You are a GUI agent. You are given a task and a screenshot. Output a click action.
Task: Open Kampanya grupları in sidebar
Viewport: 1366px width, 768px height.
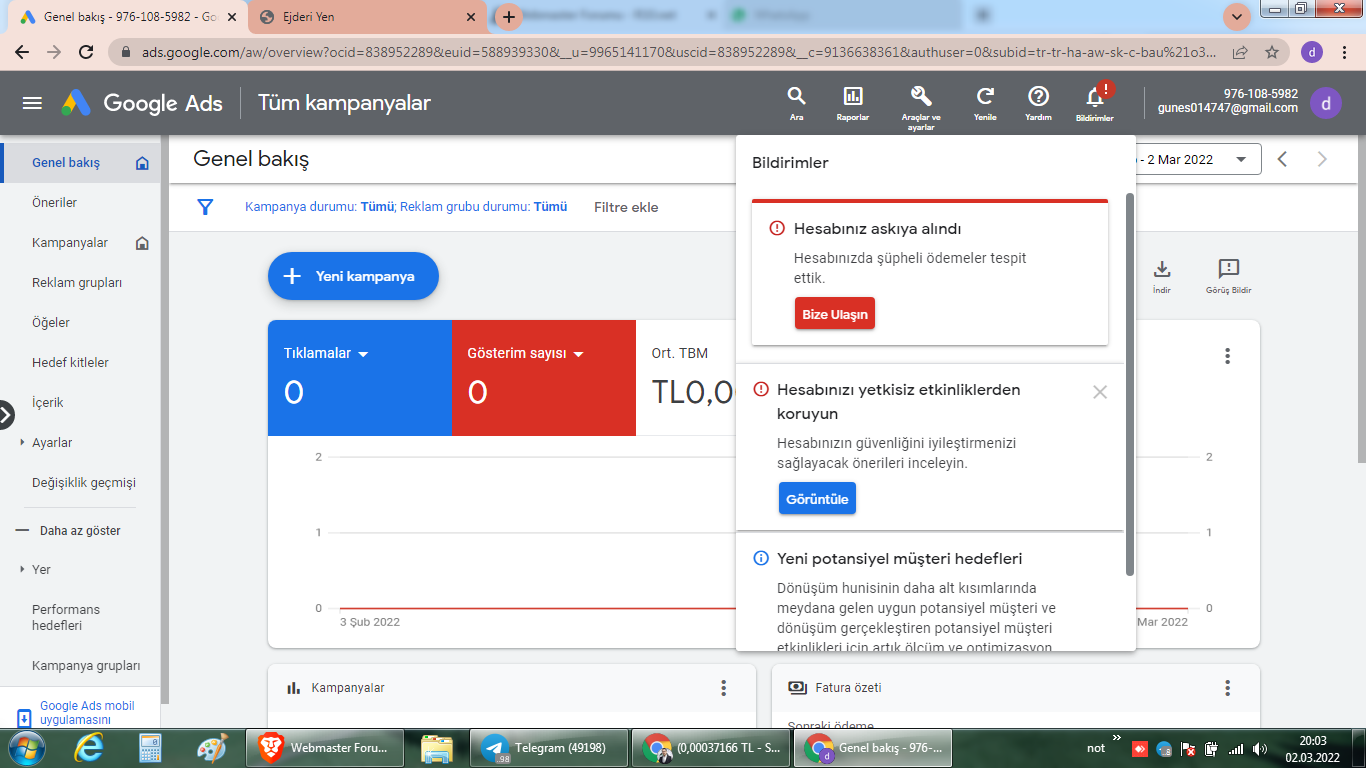pos(86,665)
